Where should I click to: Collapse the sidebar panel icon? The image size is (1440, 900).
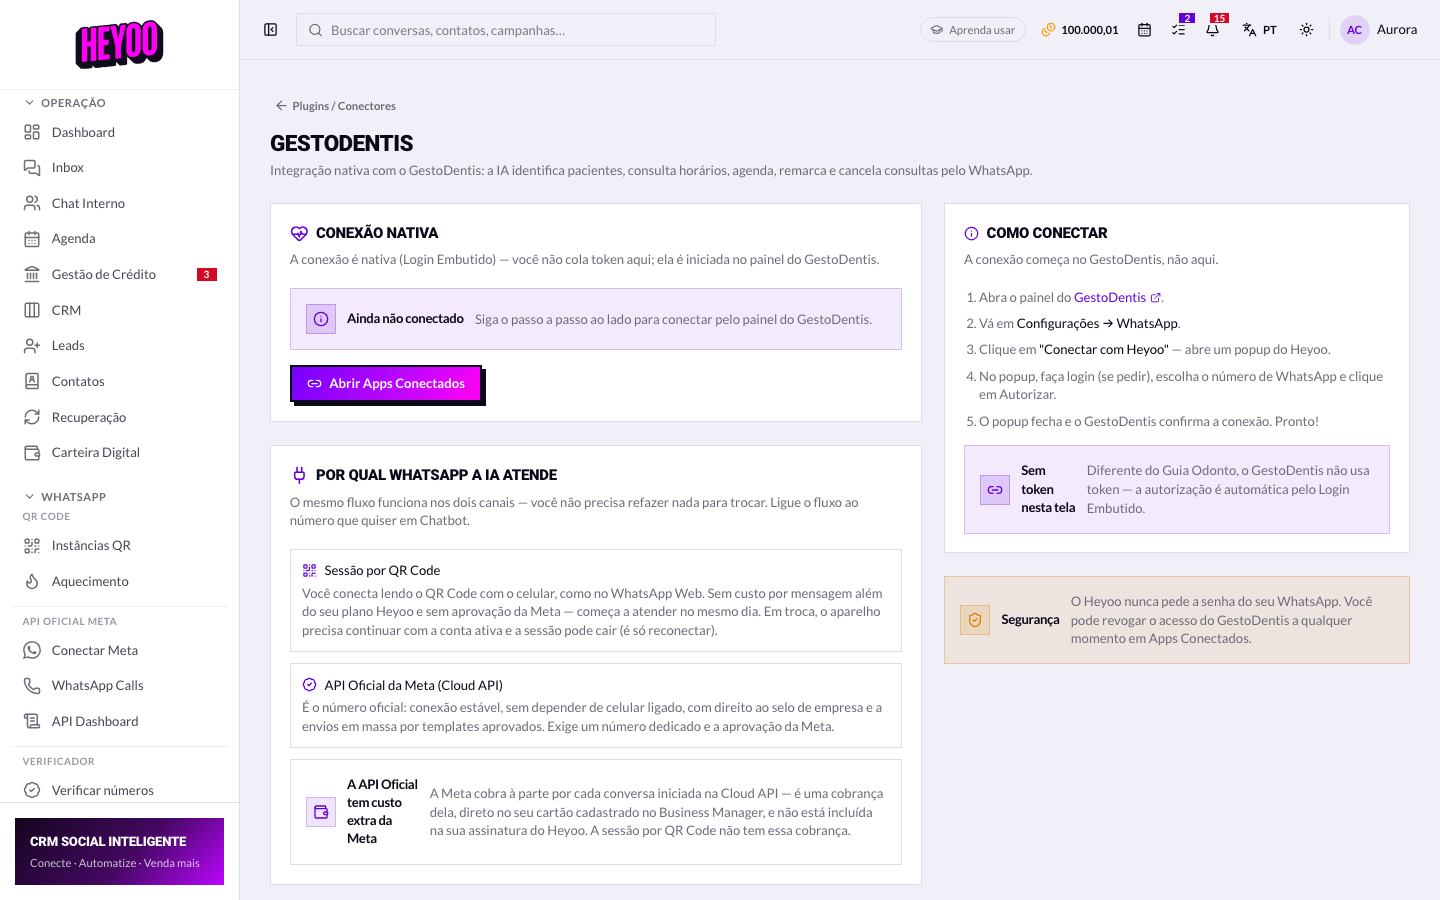pos(270,30)
